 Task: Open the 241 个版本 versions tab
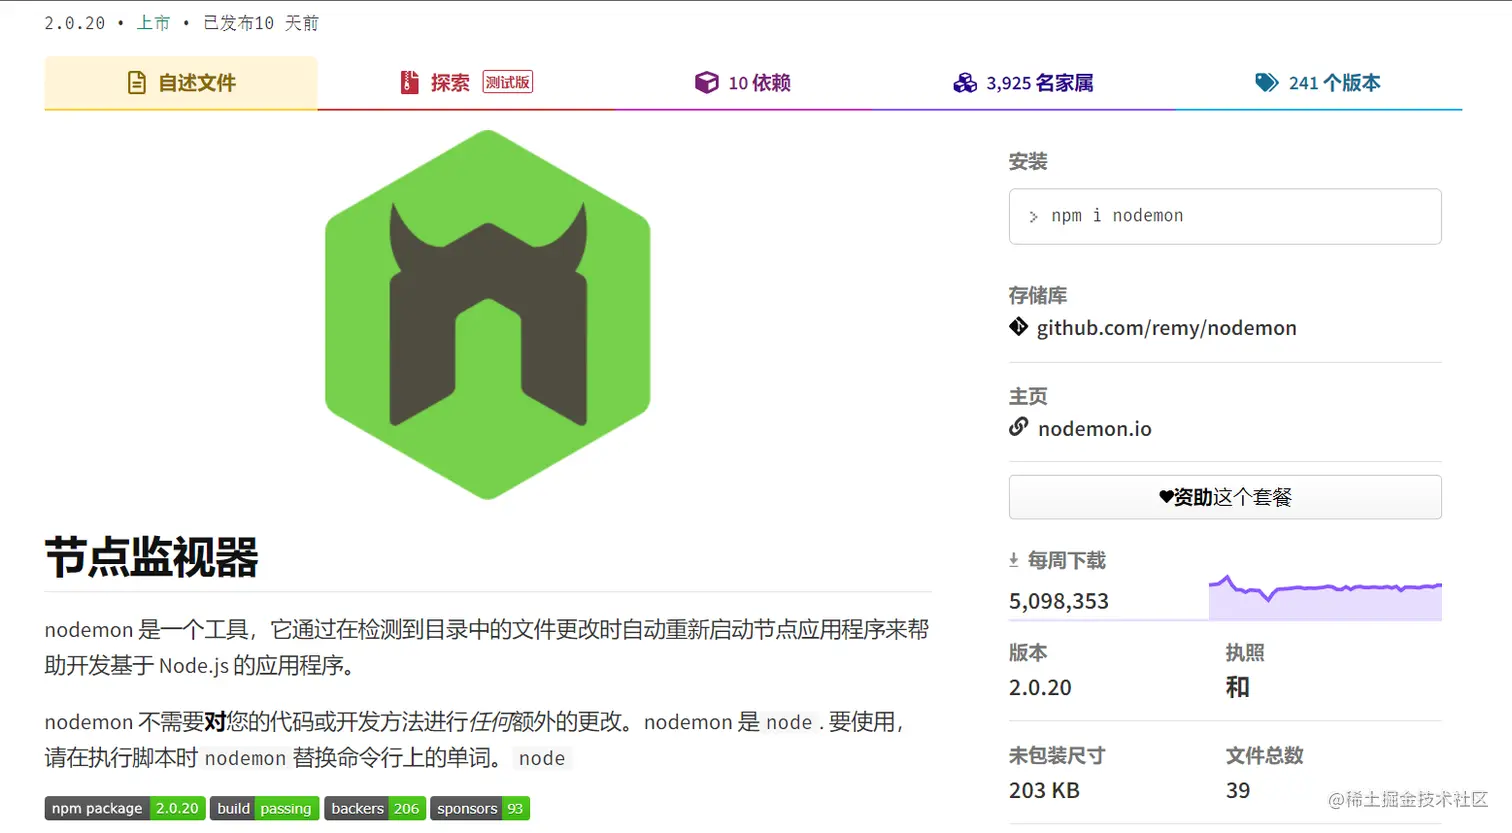click(1318, 83)
